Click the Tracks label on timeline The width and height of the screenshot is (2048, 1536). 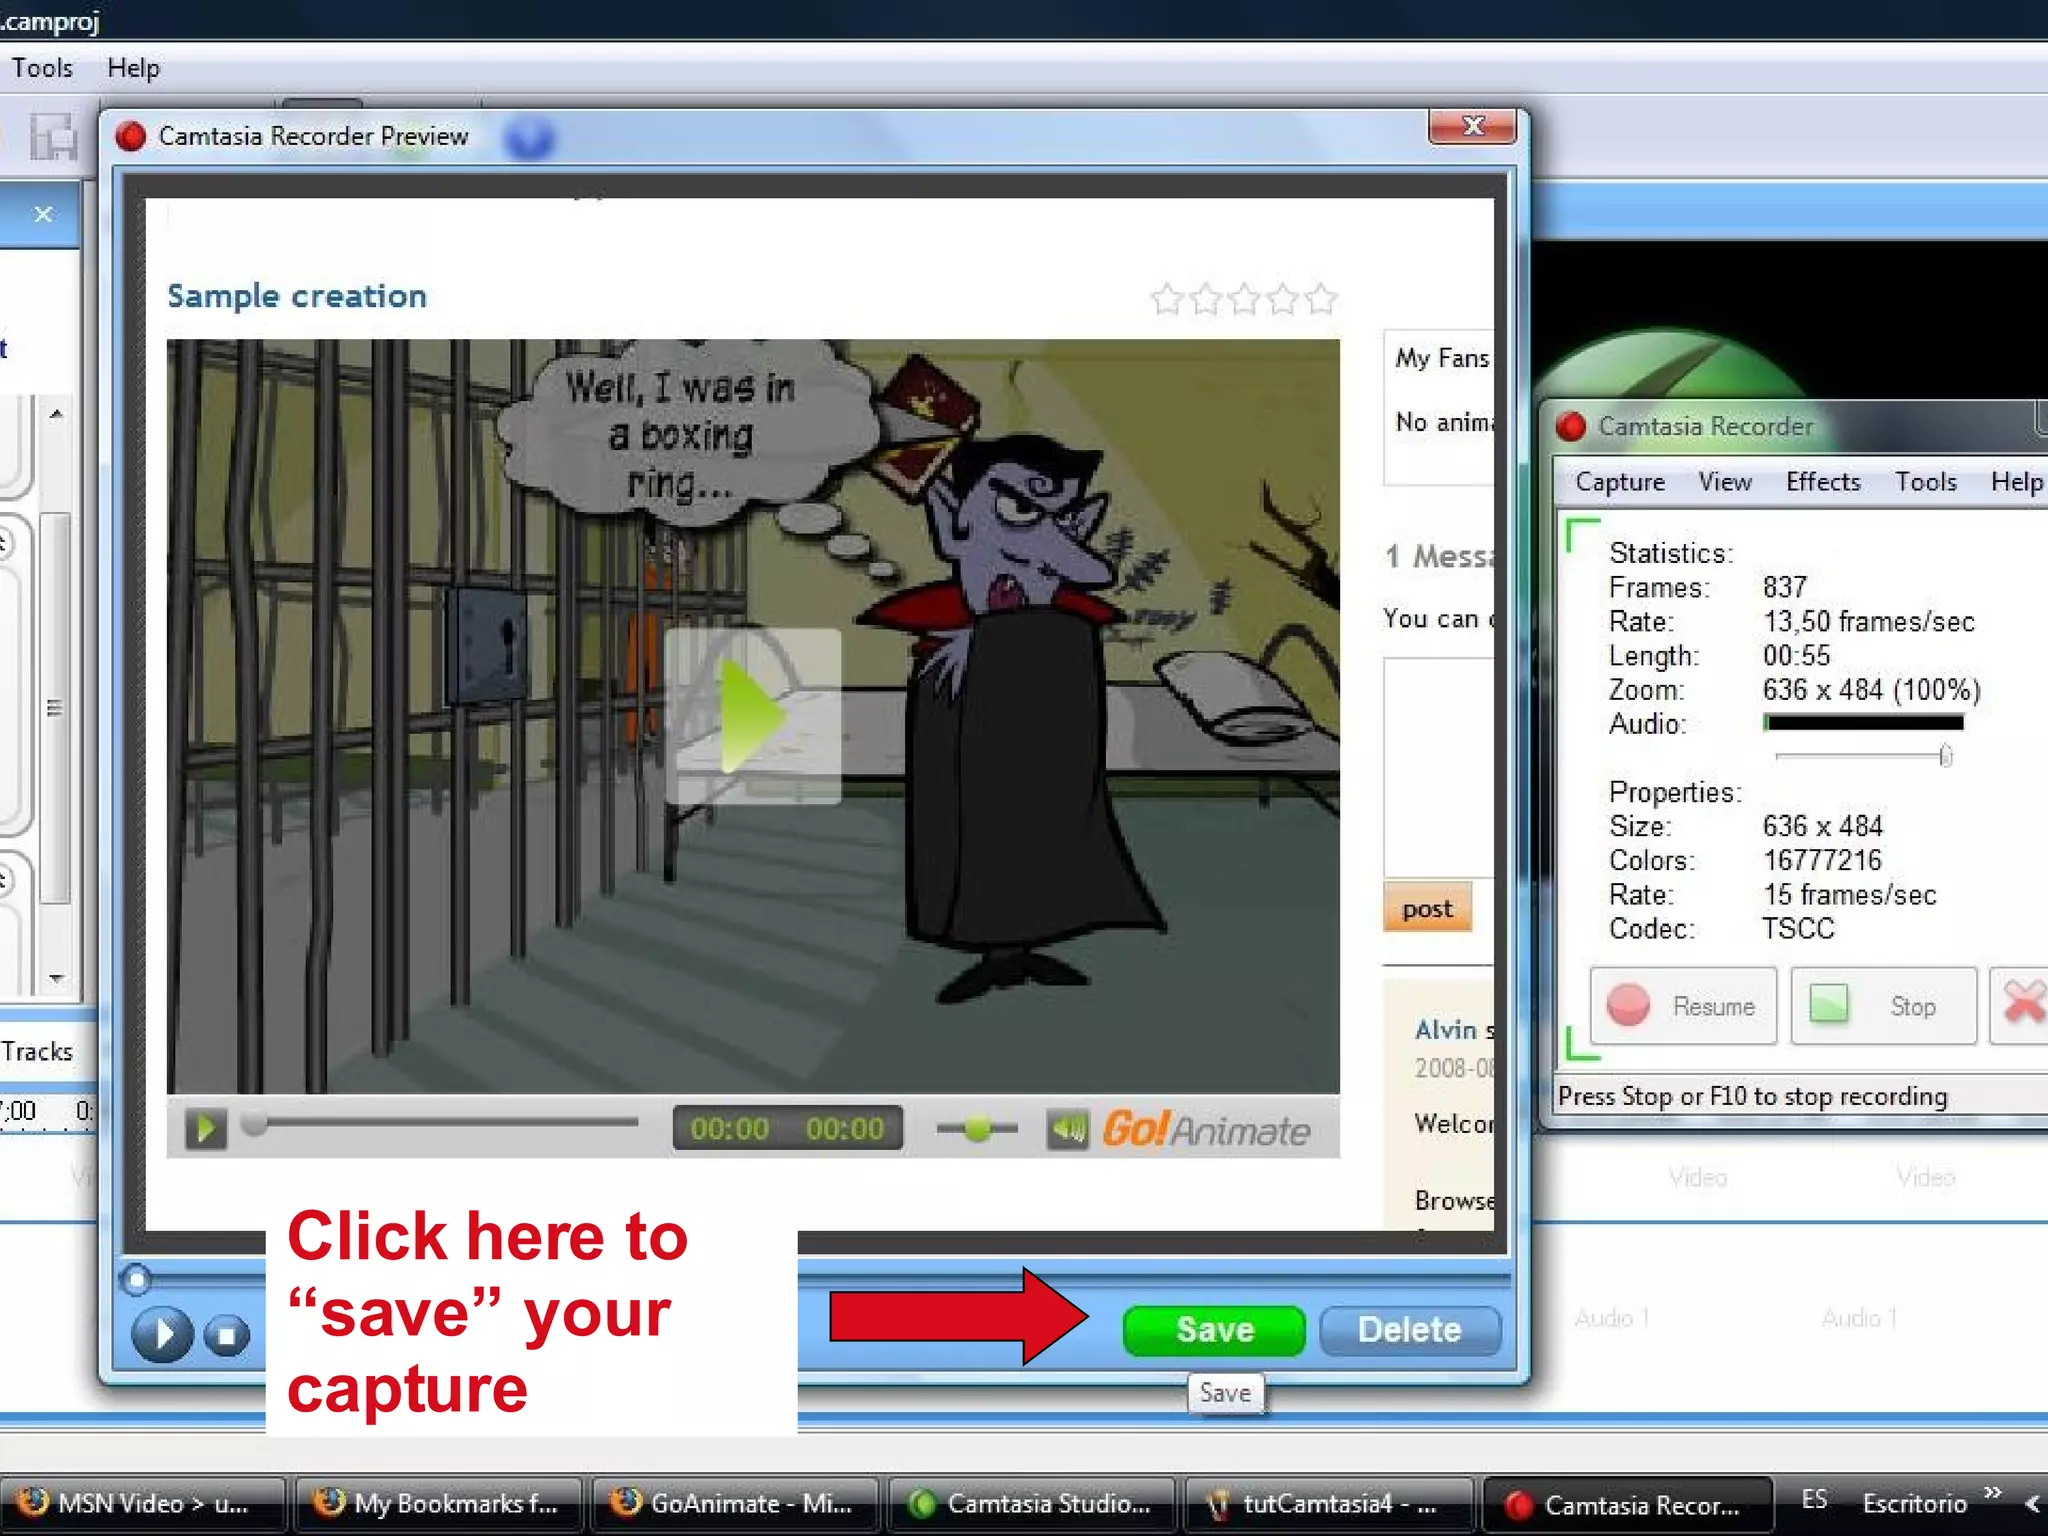(37, 1051)
